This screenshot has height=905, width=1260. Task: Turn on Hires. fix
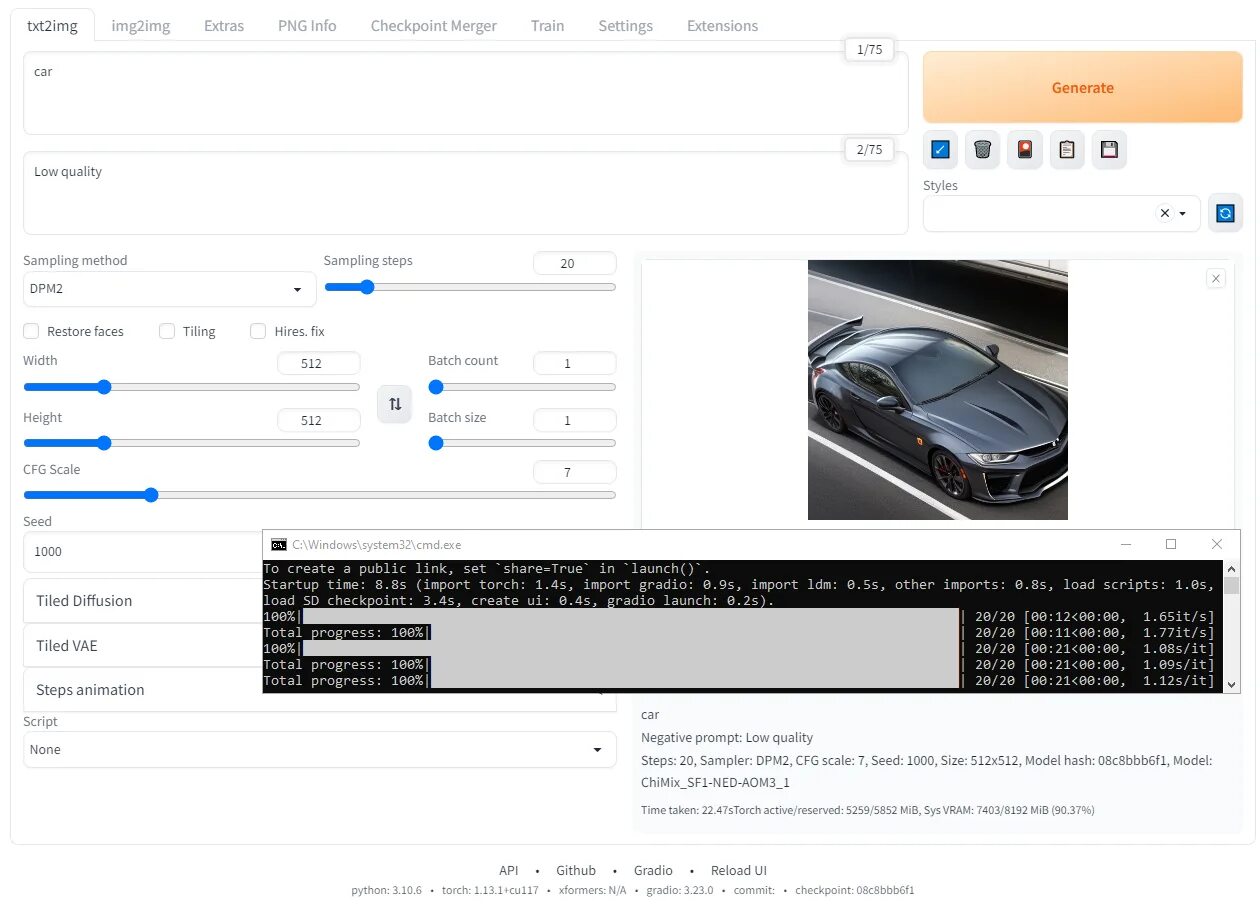click(x=258, y=331)
